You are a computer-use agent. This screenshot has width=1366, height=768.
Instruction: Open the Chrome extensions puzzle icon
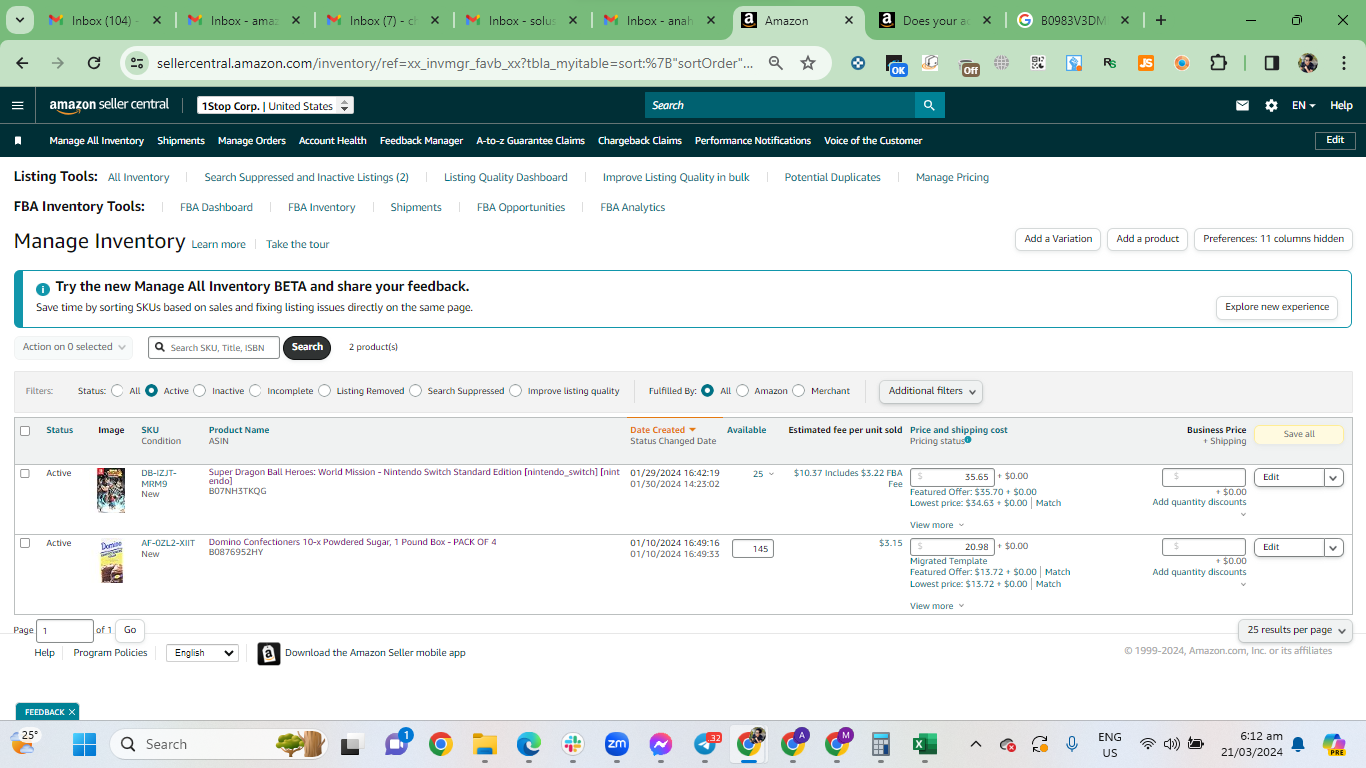[1218, 63]
